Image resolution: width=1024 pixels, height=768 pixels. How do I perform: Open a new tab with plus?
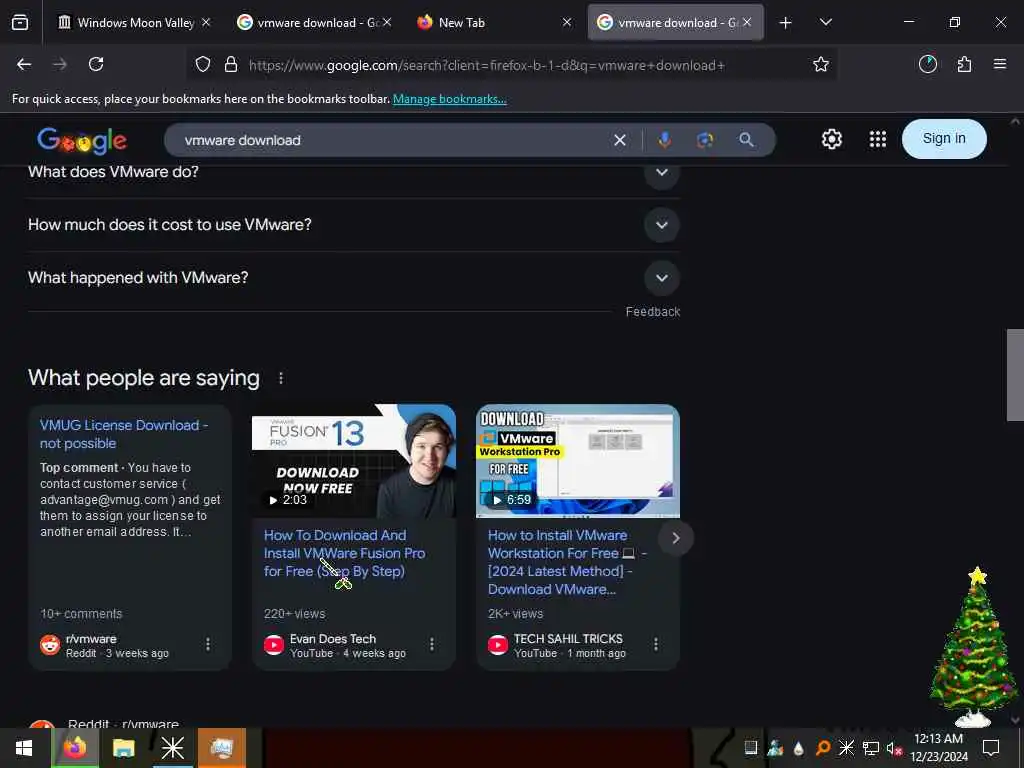pos(786,23)
